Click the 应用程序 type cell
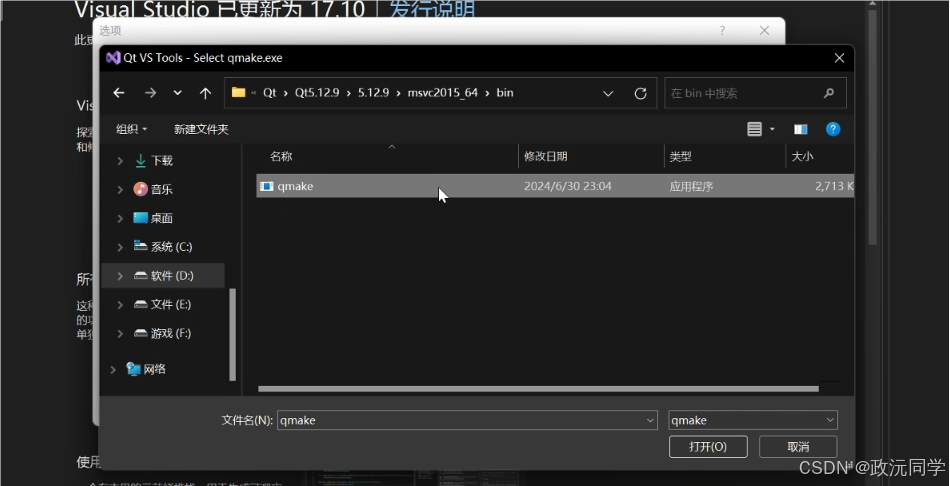This screenshot has width=950, height=486. tap(691, 186)
